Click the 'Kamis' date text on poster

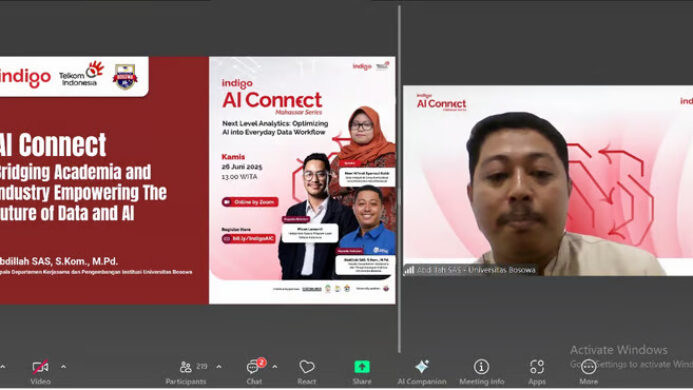tap(233, 157)
